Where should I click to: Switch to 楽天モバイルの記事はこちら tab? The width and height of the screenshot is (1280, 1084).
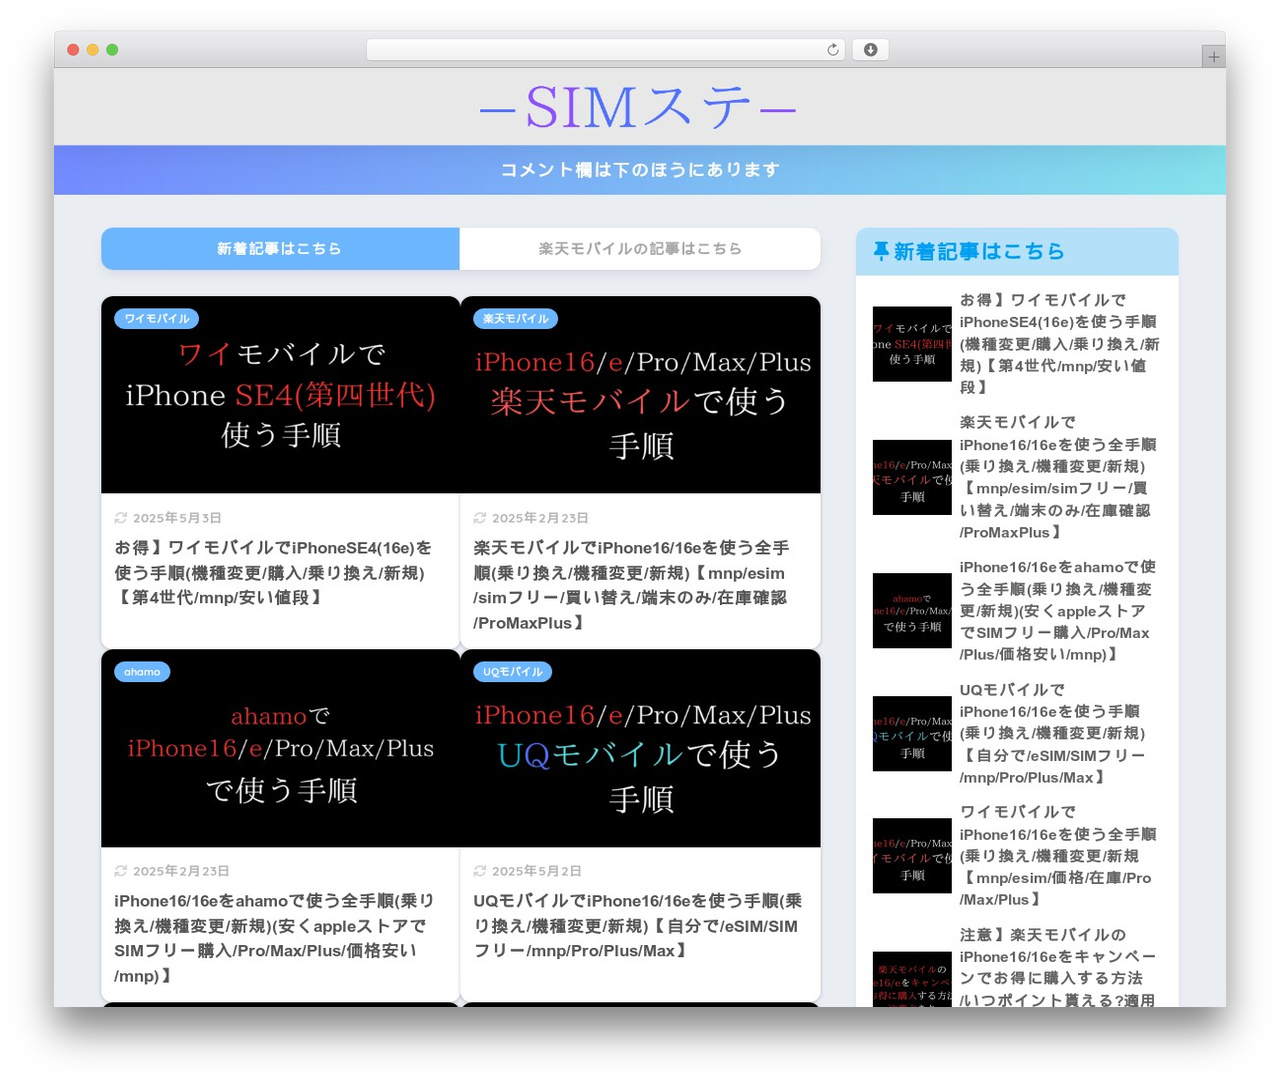click(640, 249)
